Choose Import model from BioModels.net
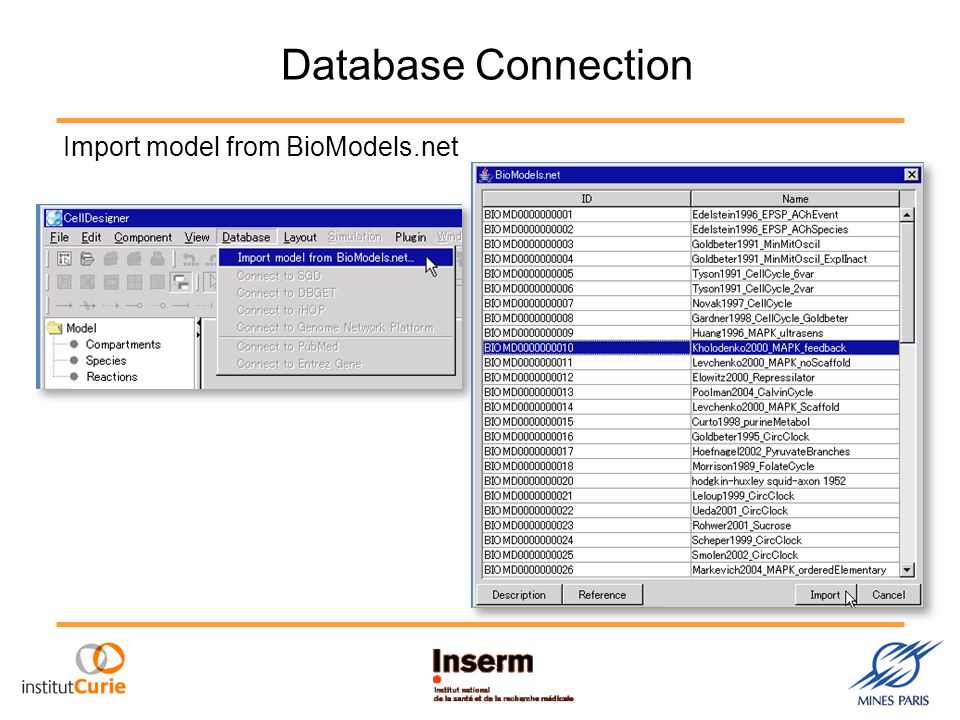 tap(336, 258)
